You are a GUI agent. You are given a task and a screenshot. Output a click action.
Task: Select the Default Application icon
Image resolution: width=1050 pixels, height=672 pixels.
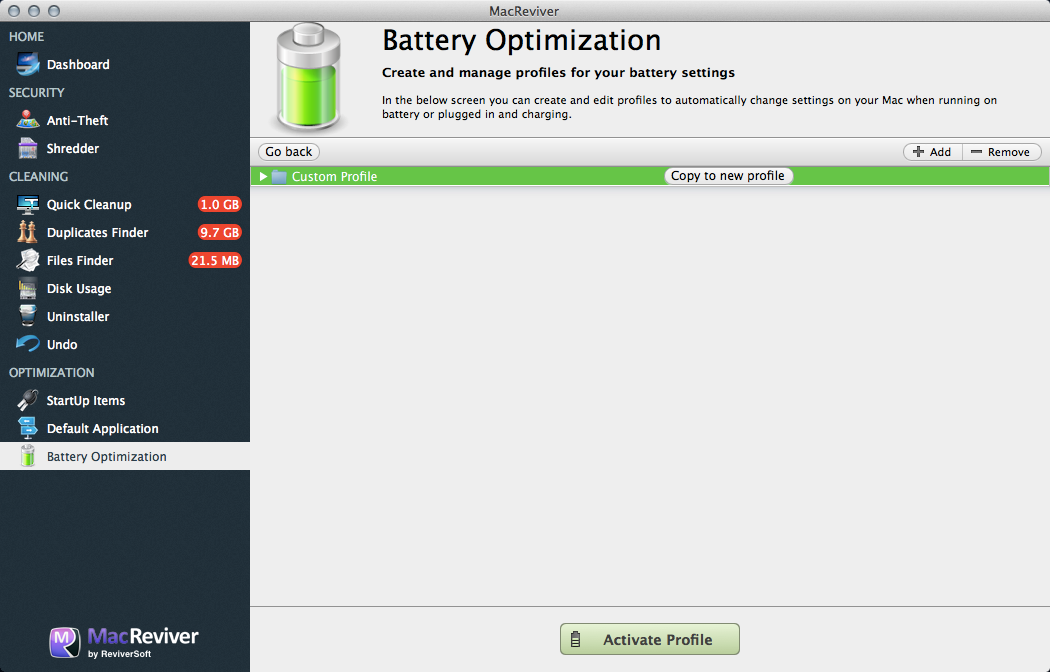point(27,428)
